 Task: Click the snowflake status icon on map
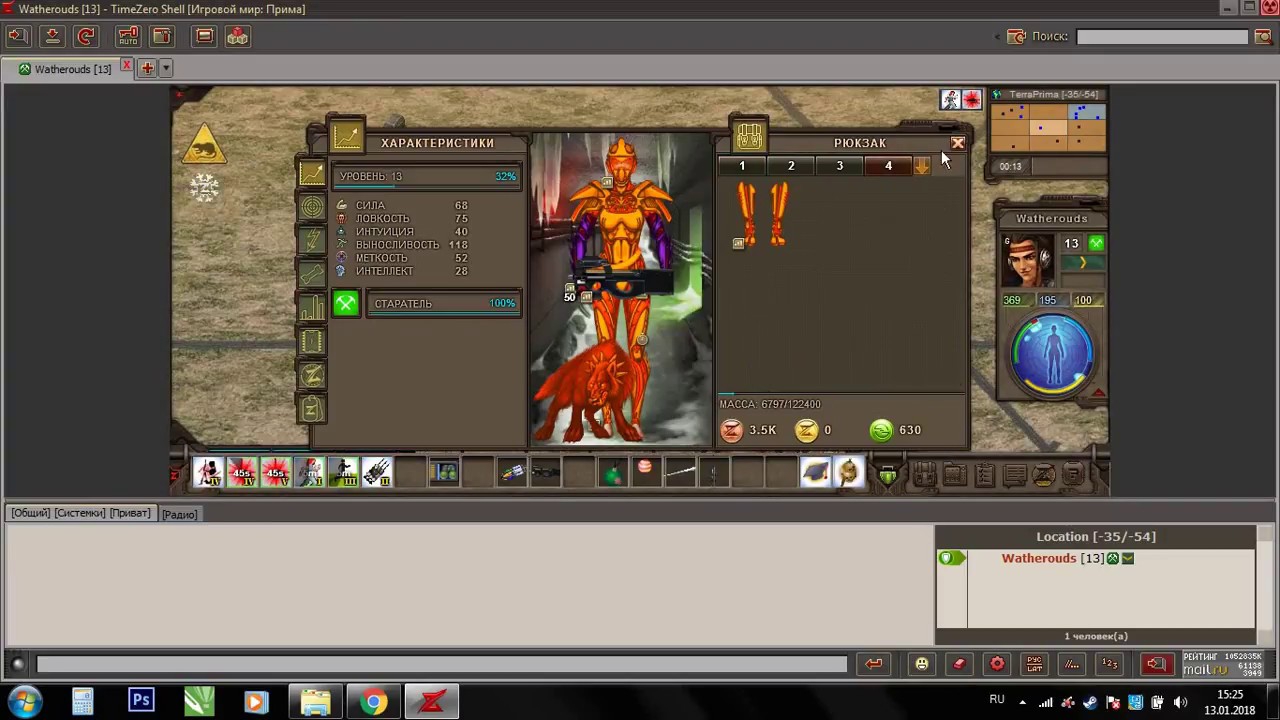pyautogui.click(x=204, y=187)
